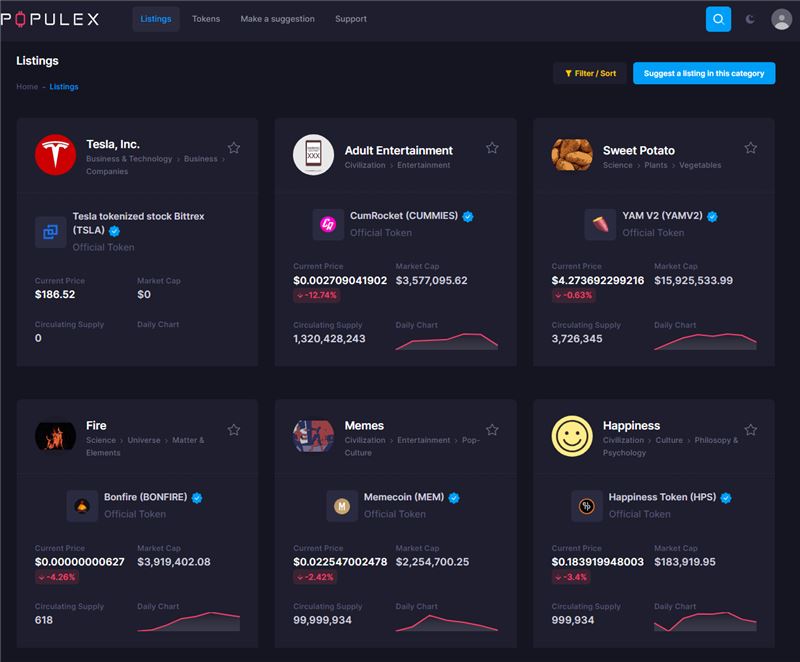Favorite the Adult Entertainment listing star
800x662 pixels.
pos(492,147)
